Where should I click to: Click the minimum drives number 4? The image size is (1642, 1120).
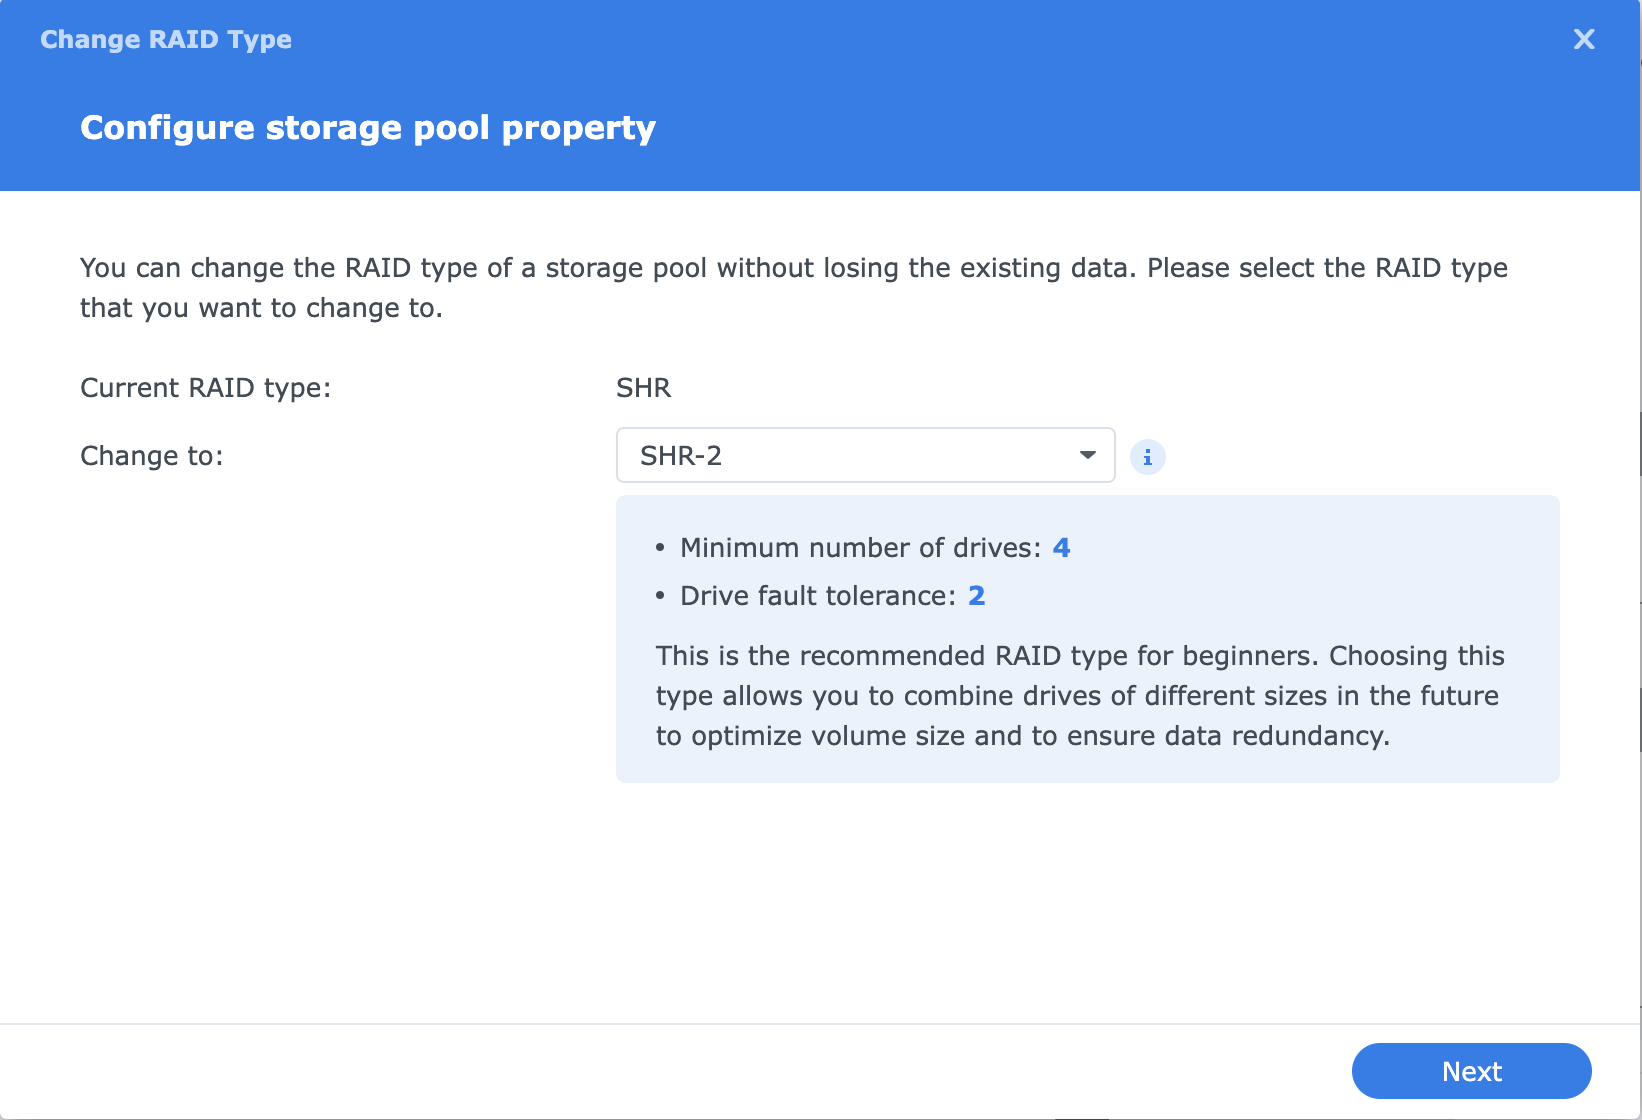(1061, 548)
